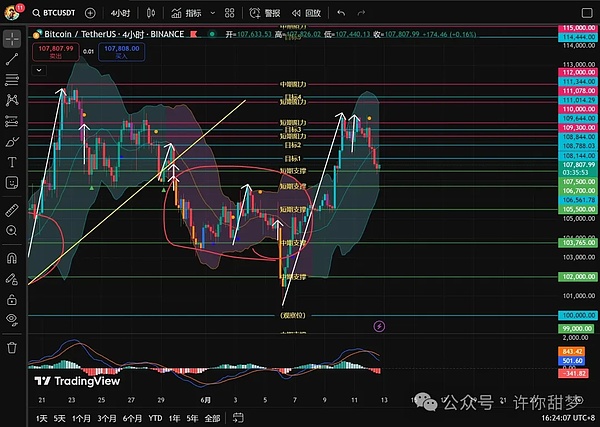
Task: Open the 4小时 interval dropdown
Action: 120,13
